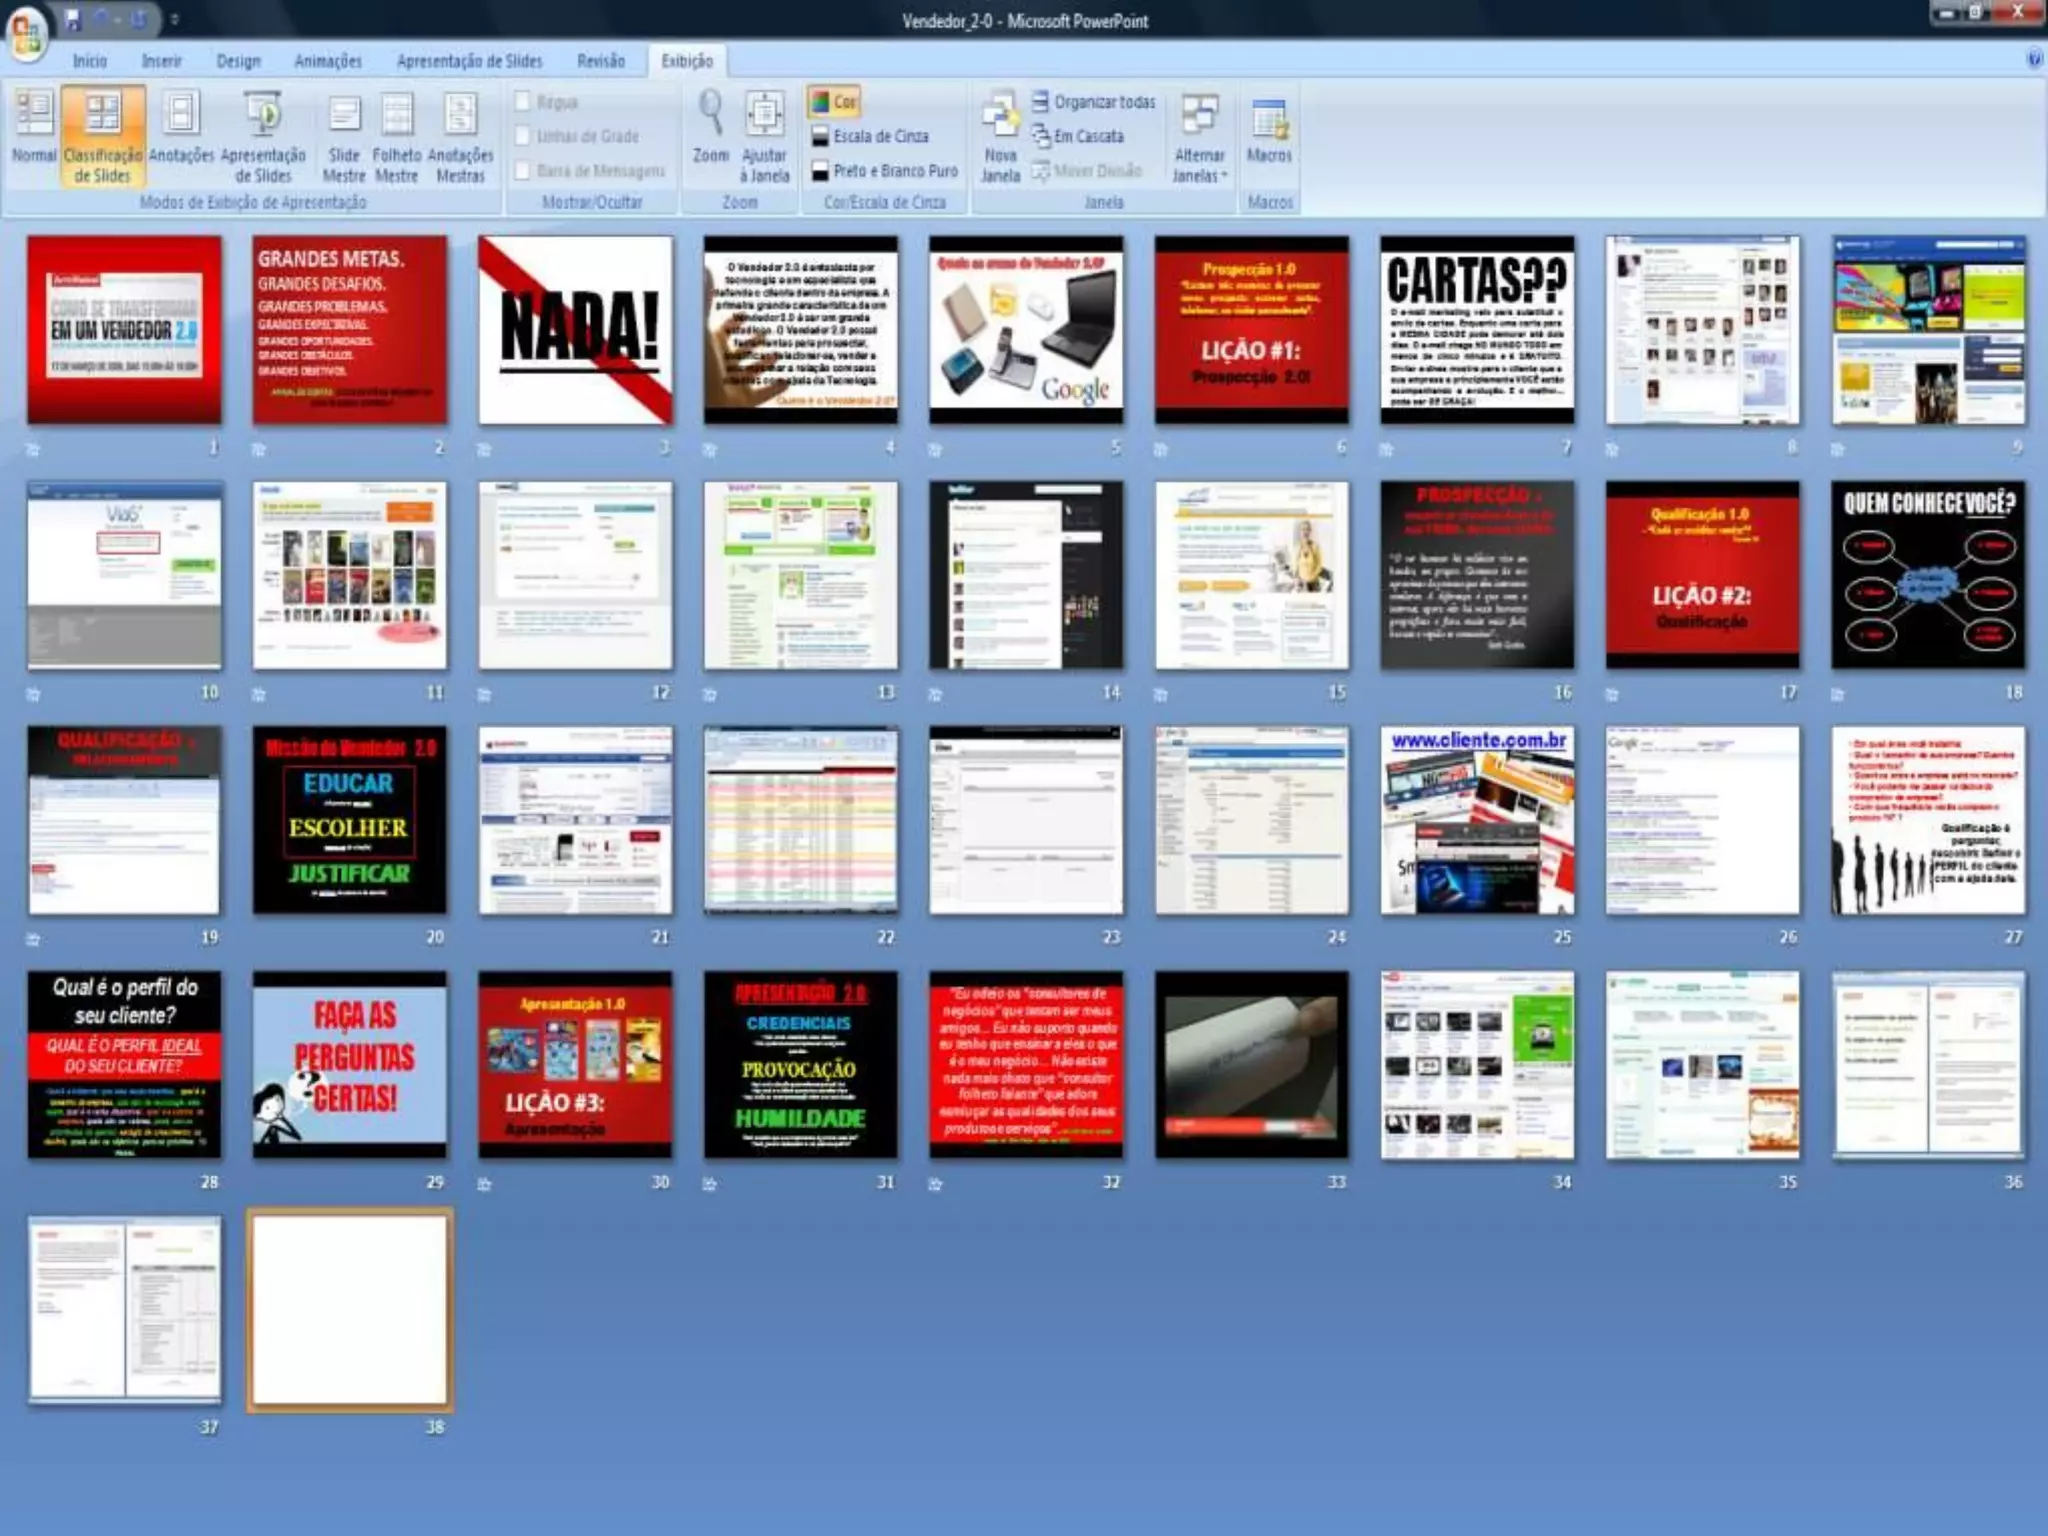This screenshot has width=2048, height=1536.
Task: Click the Office round button
Action: (27, 33)
